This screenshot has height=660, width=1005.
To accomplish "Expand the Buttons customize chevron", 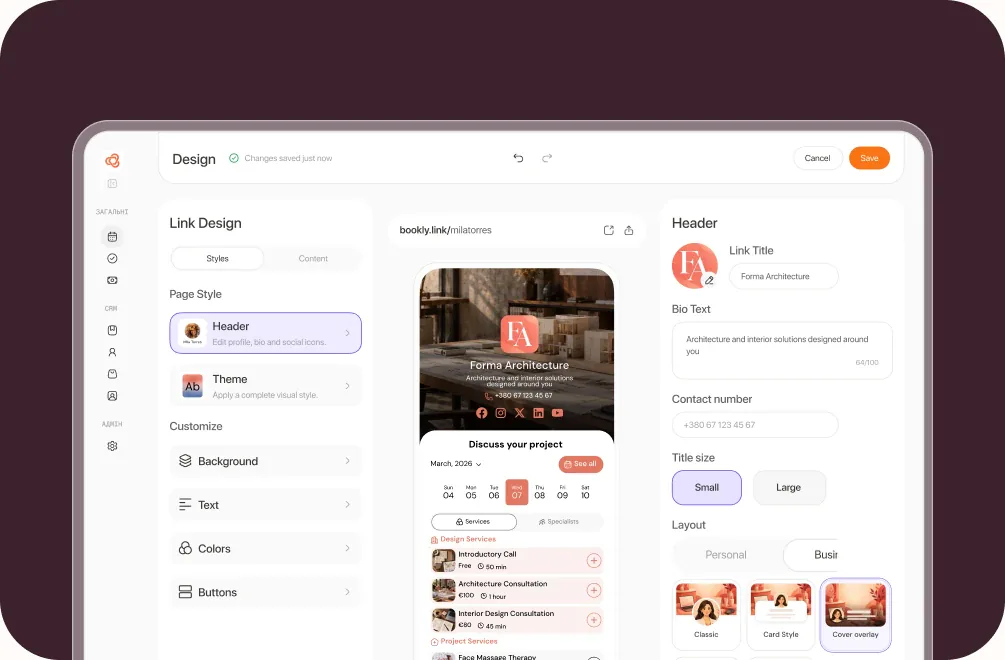I will pyautogui.click(x=347, y=591).
